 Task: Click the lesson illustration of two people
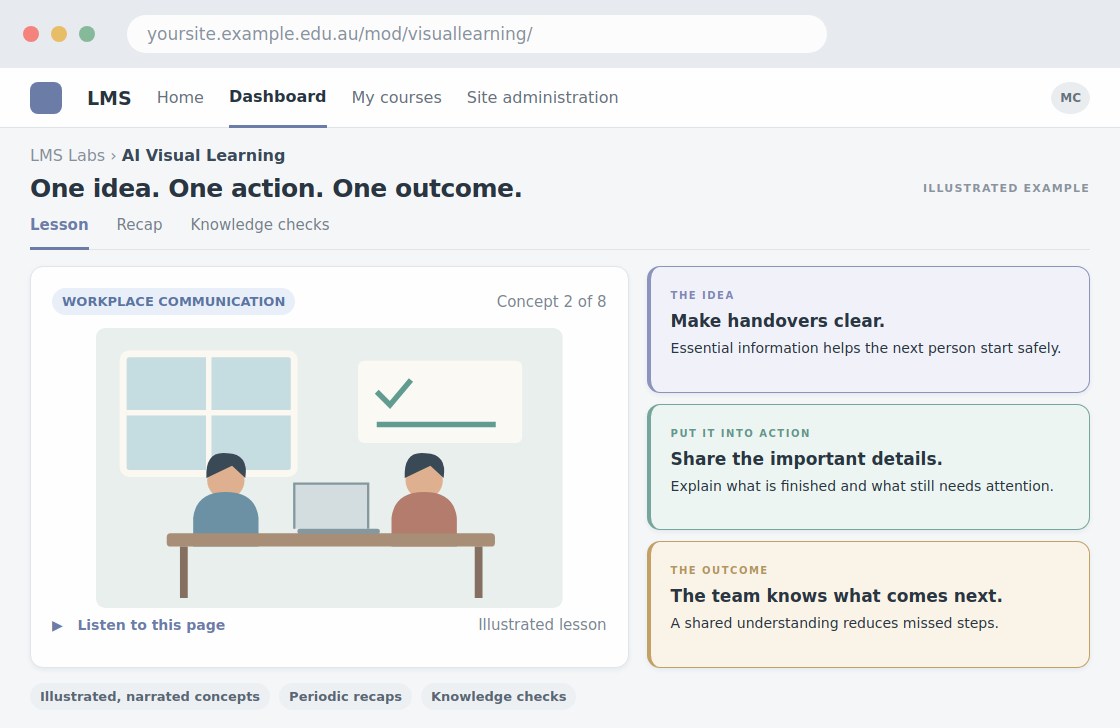tap(329, 468)
